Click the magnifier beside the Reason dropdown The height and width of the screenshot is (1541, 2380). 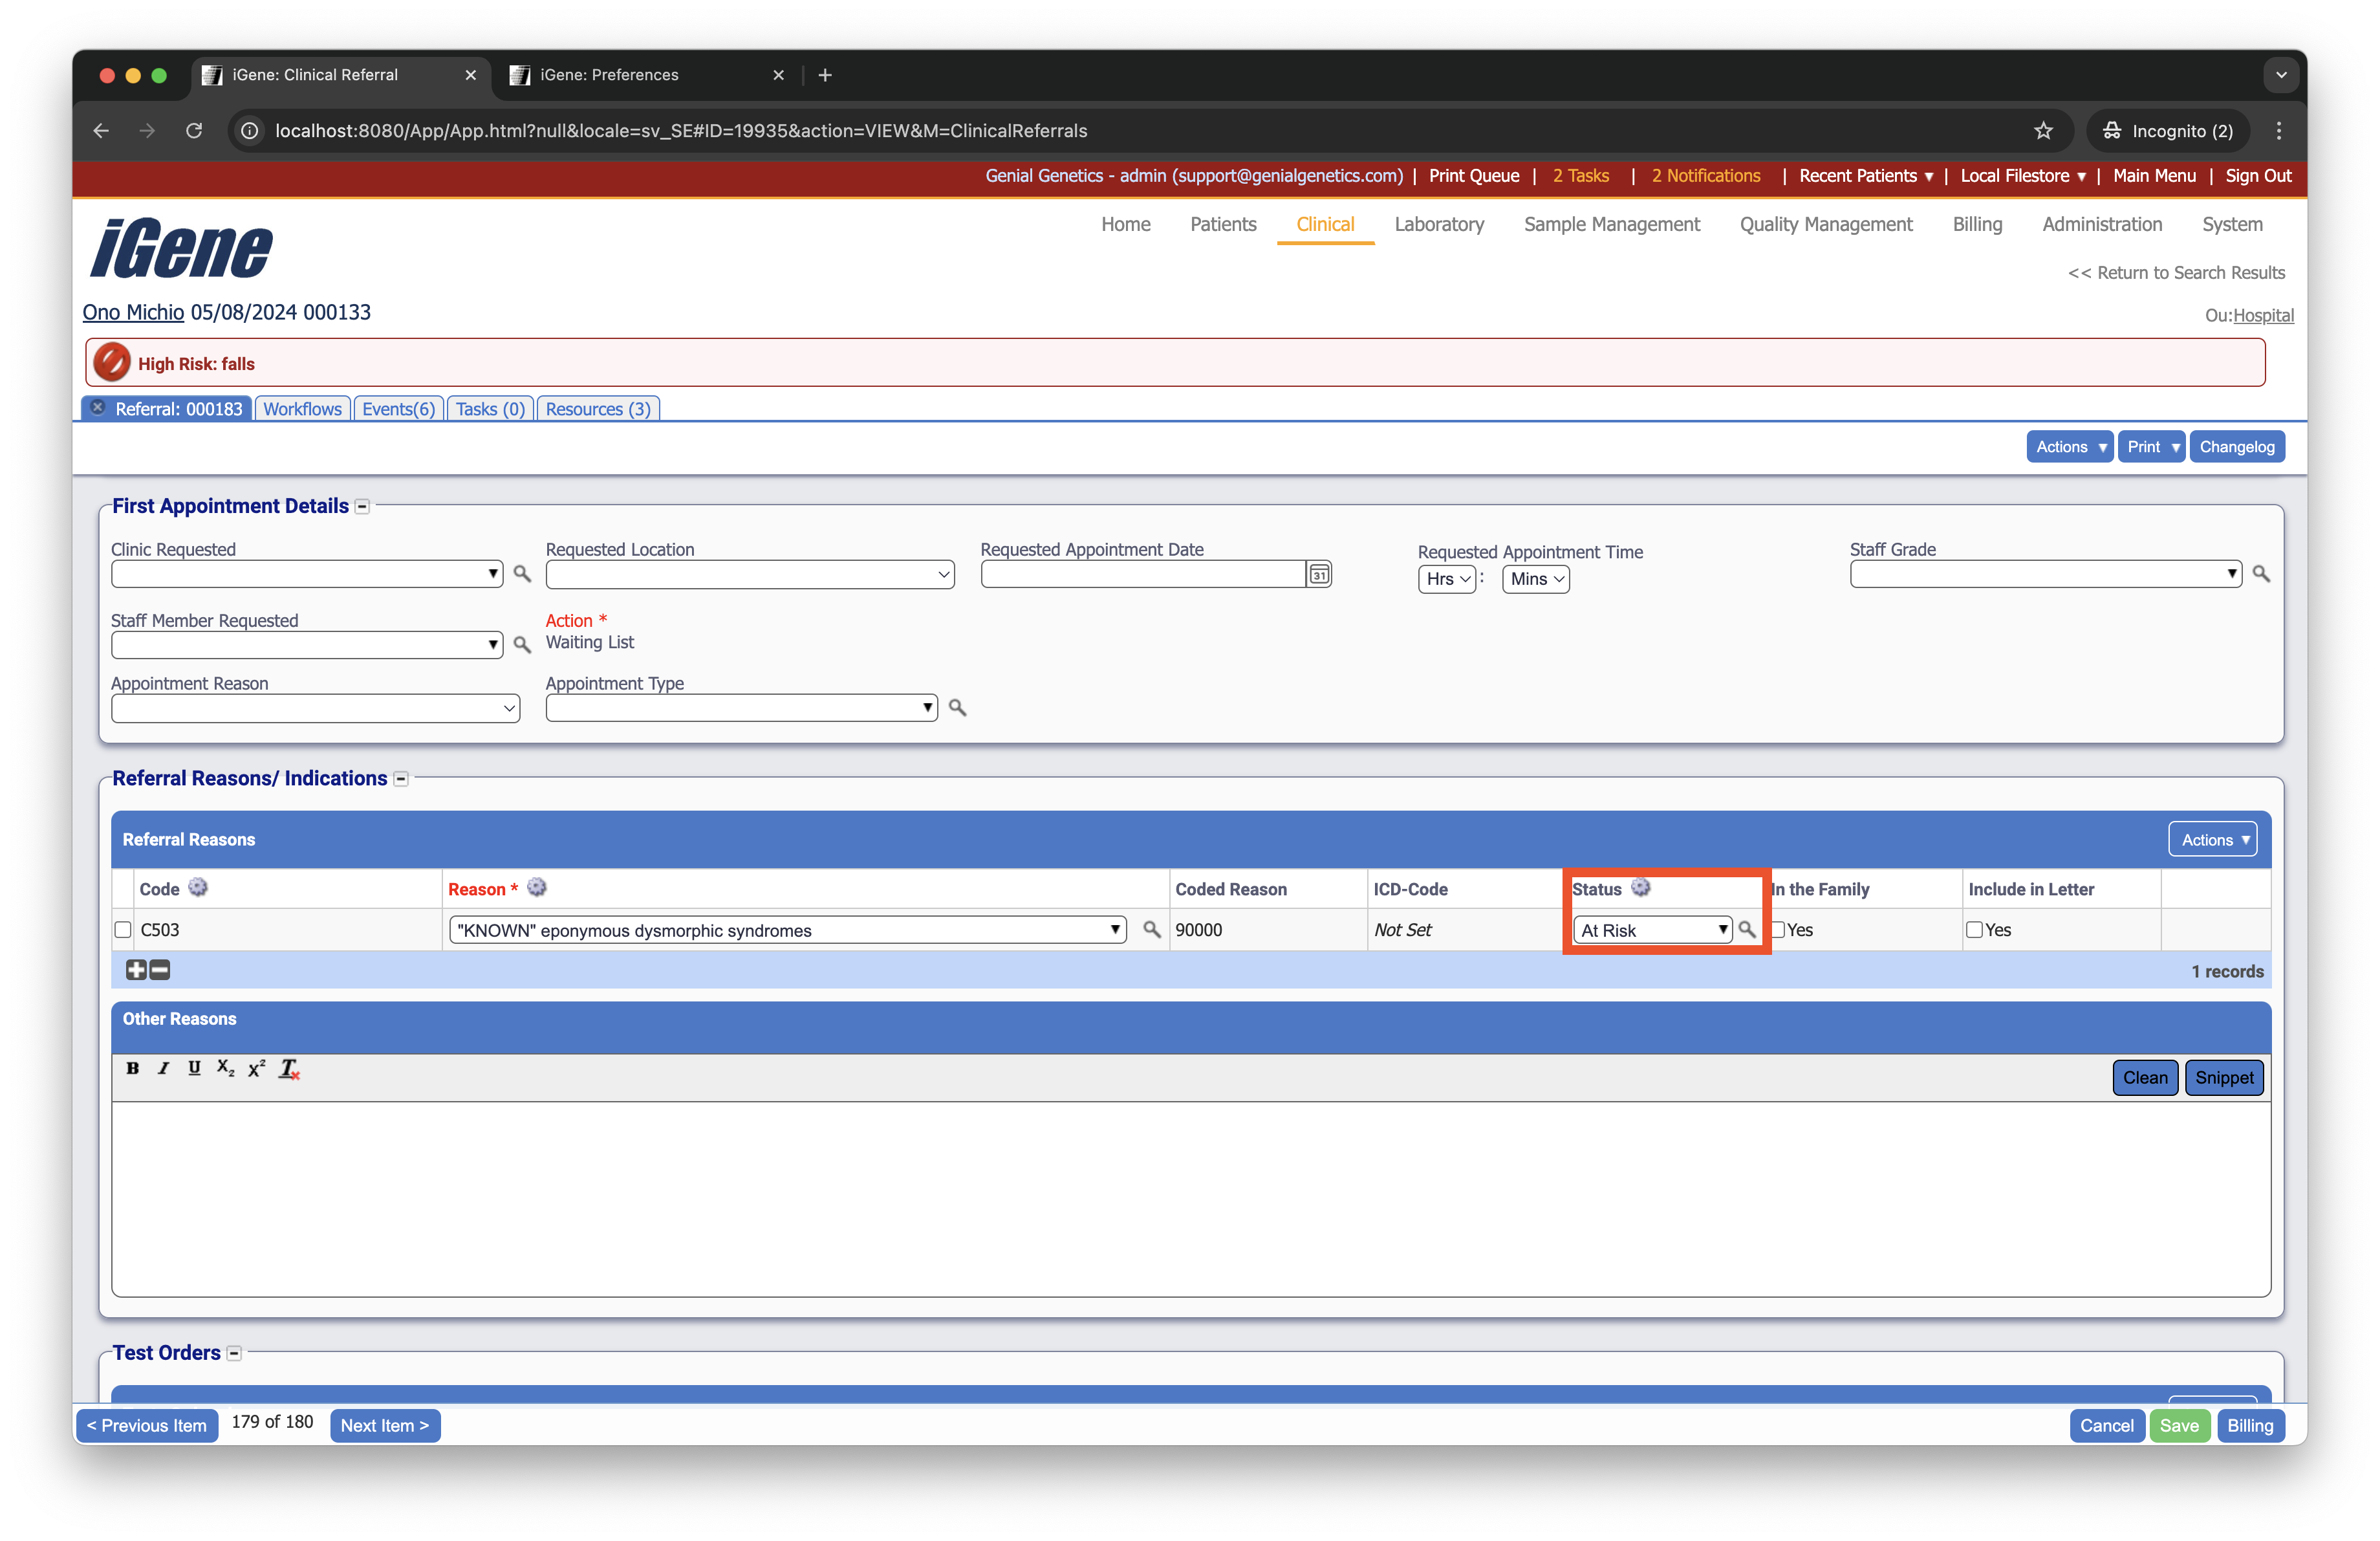[x=1152, y=930]
